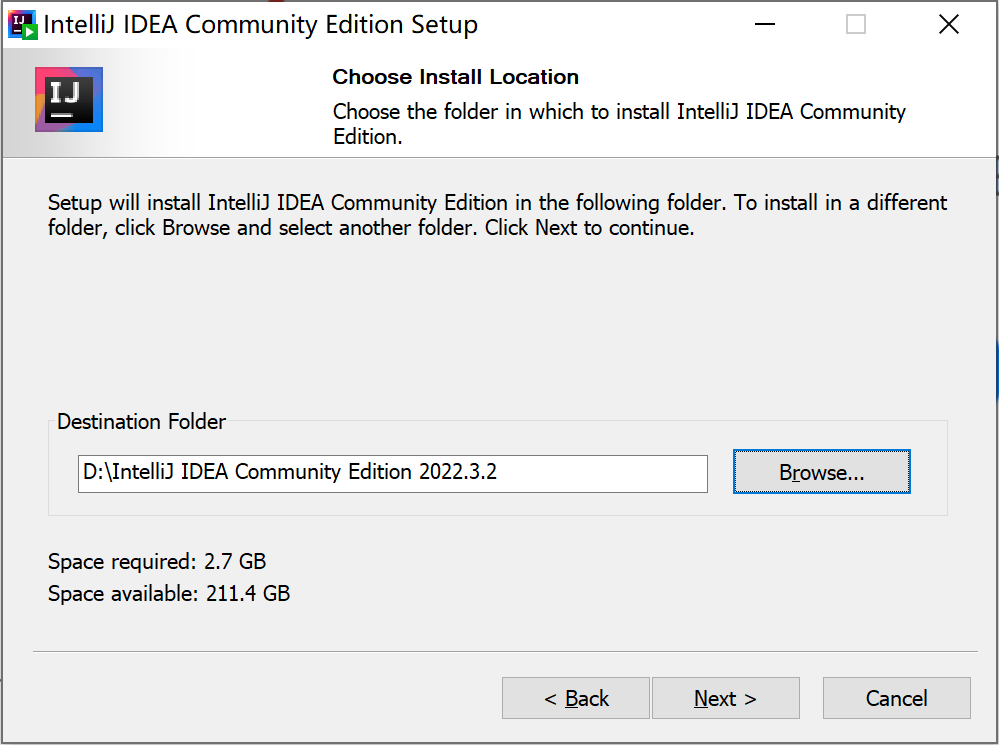Click the IntelliJ IDEA IJ logo
The image size is (999, 745).
tap(69, 99)
